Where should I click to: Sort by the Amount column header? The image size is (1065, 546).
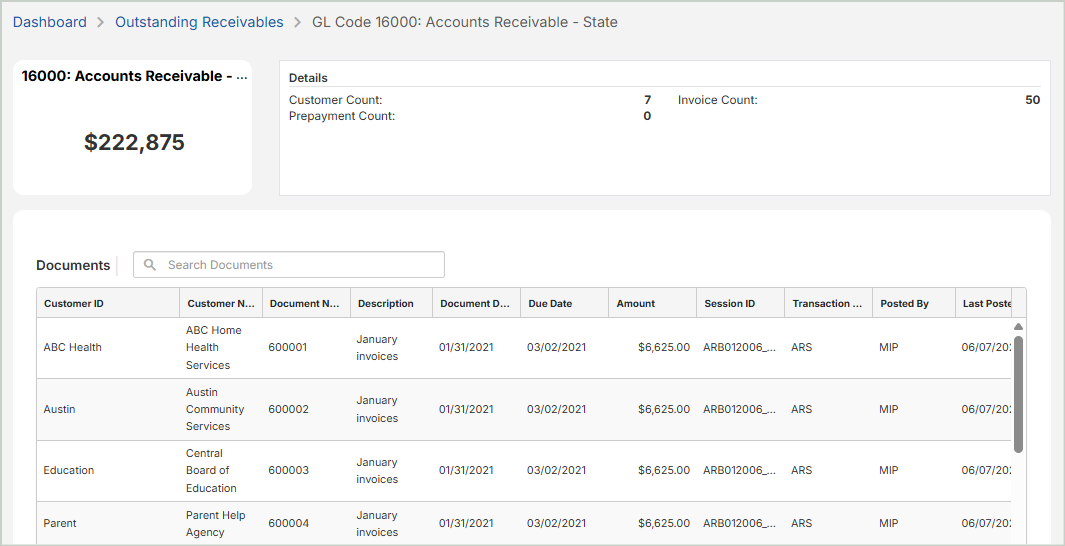tap(636, 304)
